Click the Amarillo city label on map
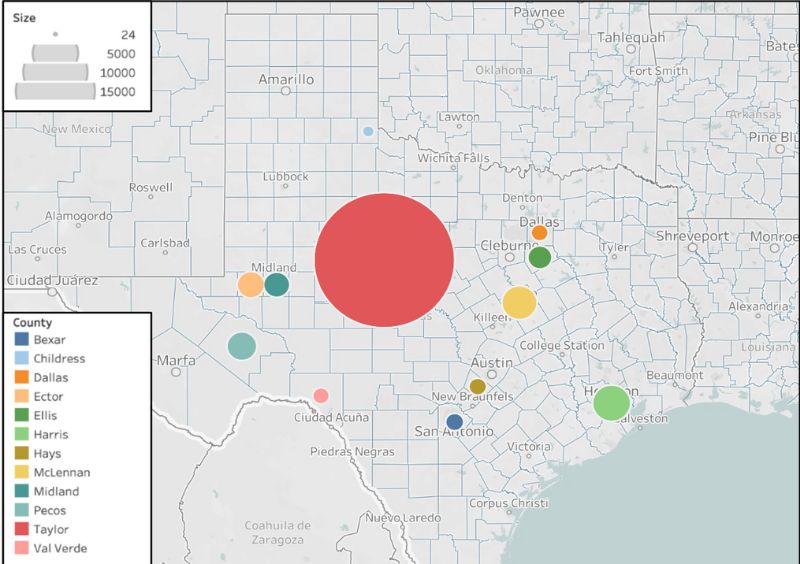This screenshot has height=564, width=800. point(286,79)
